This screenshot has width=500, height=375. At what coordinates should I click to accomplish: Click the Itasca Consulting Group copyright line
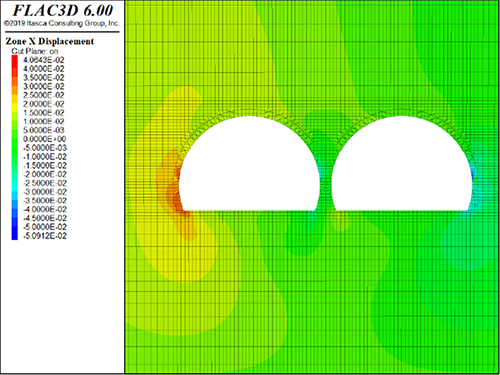61,23
